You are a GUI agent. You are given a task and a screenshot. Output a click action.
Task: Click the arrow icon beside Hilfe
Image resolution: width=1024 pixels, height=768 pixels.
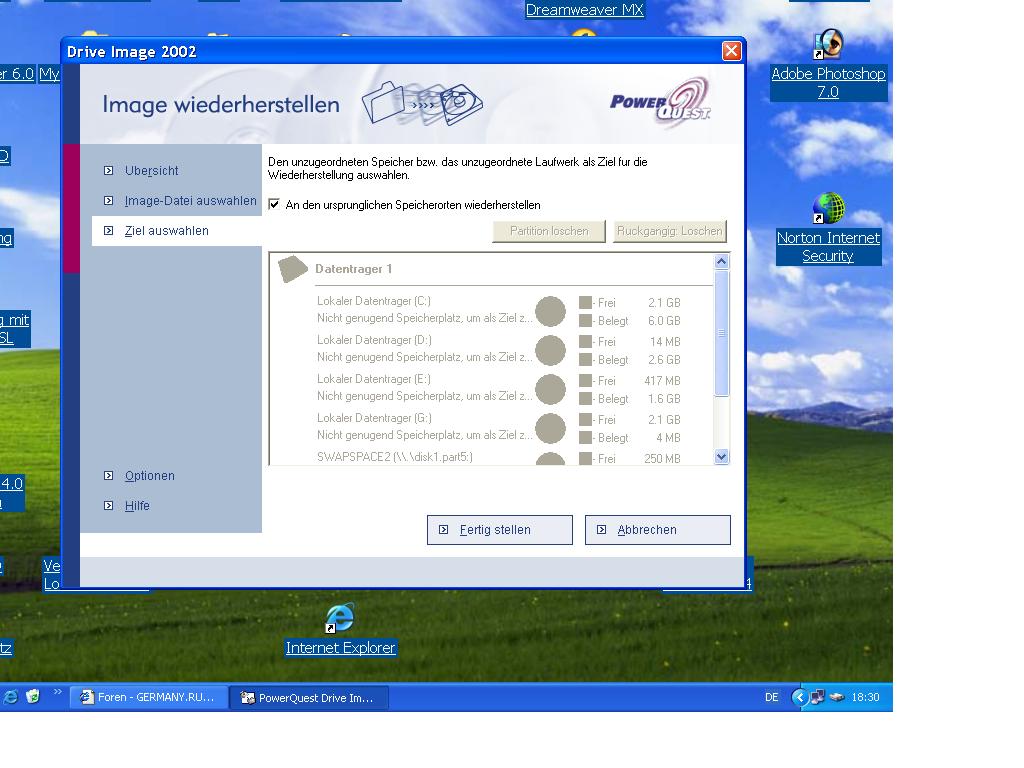108,505
